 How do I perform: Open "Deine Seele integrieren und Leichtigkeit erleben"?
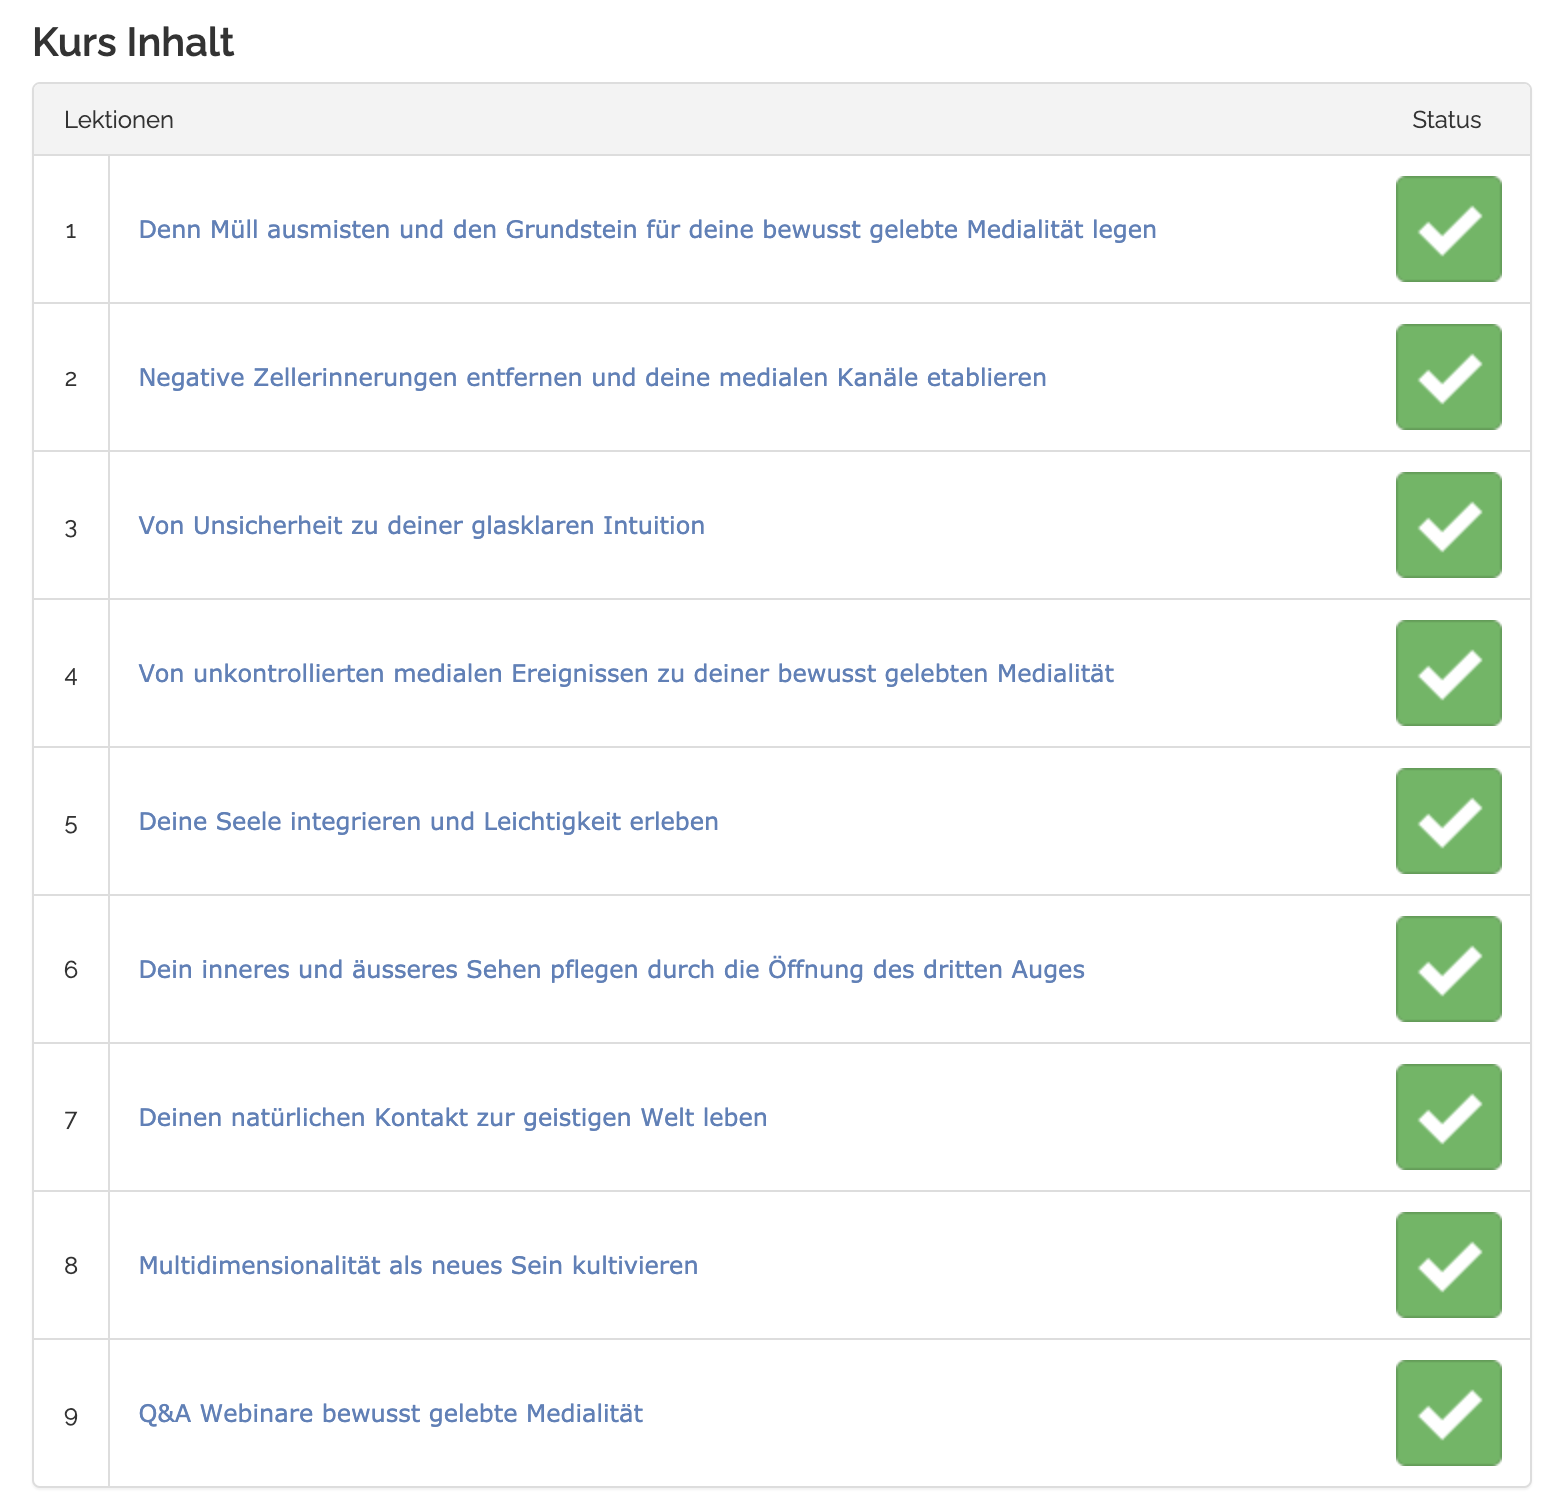pos(428,822)
